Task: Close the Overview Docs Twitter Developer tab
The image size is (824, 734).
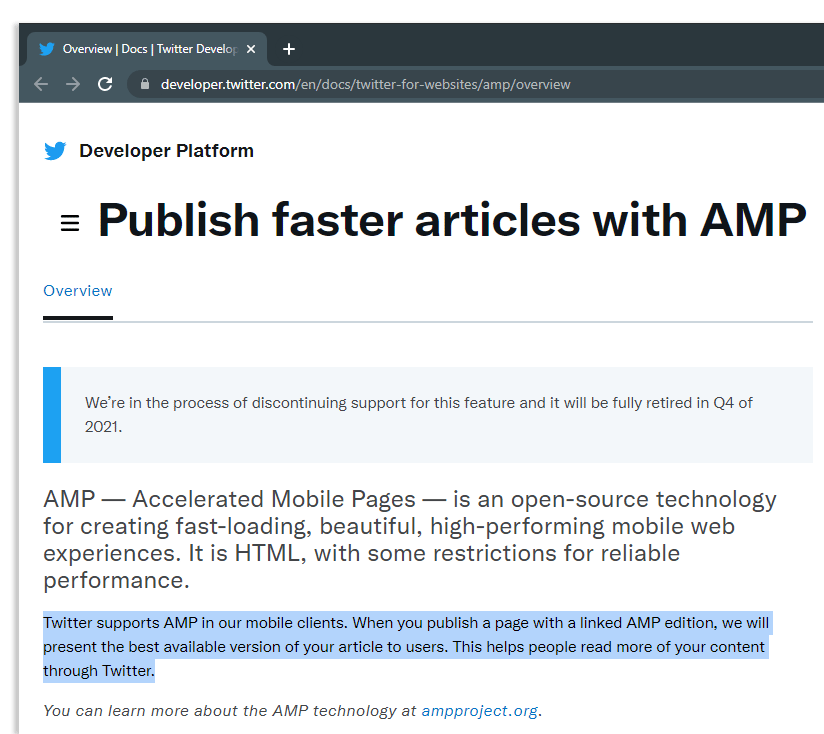Action: 251,49
